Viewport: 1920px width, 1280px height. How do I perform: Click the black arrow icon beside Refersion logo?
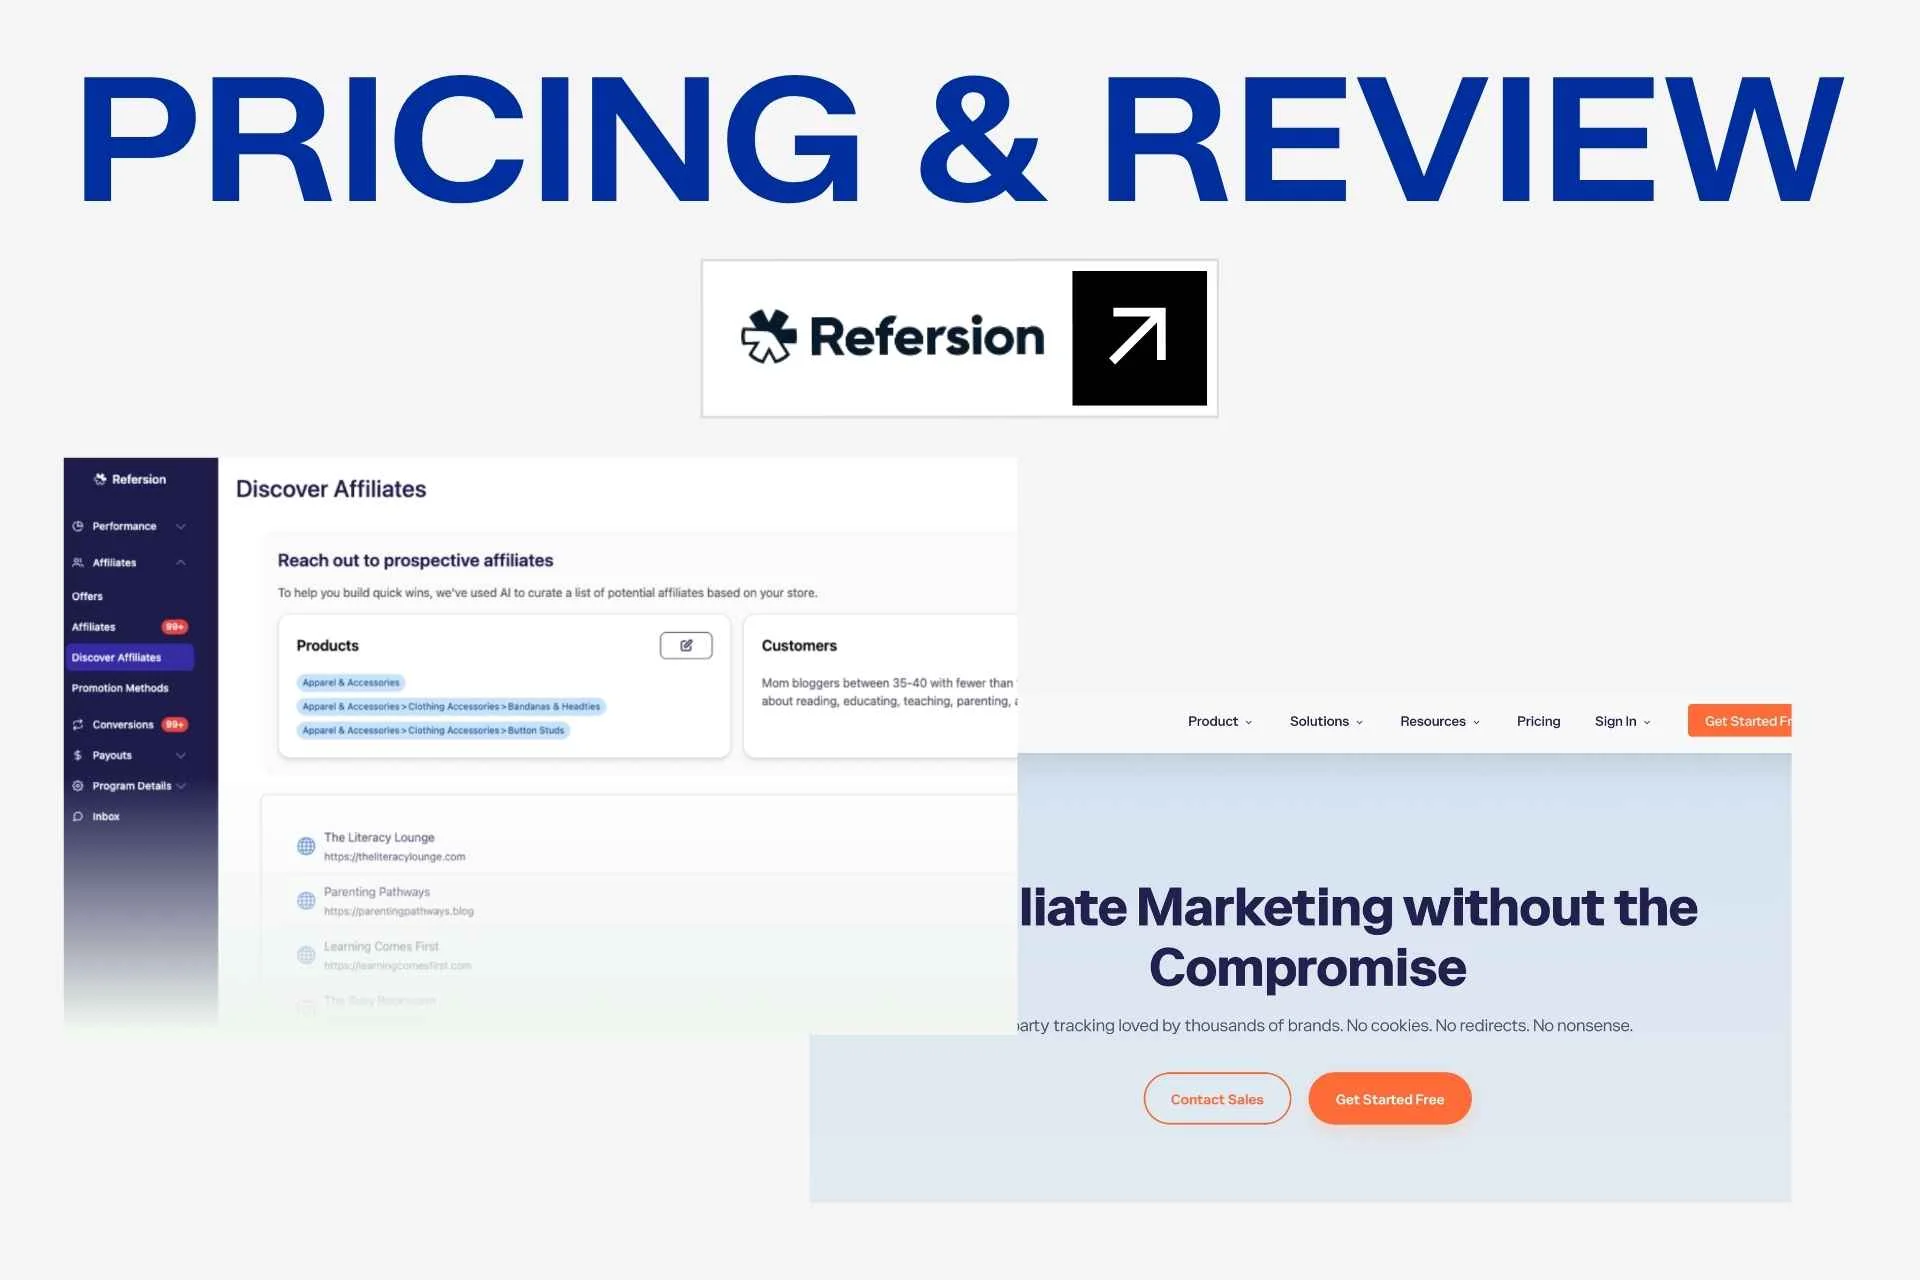point(1139,338)
